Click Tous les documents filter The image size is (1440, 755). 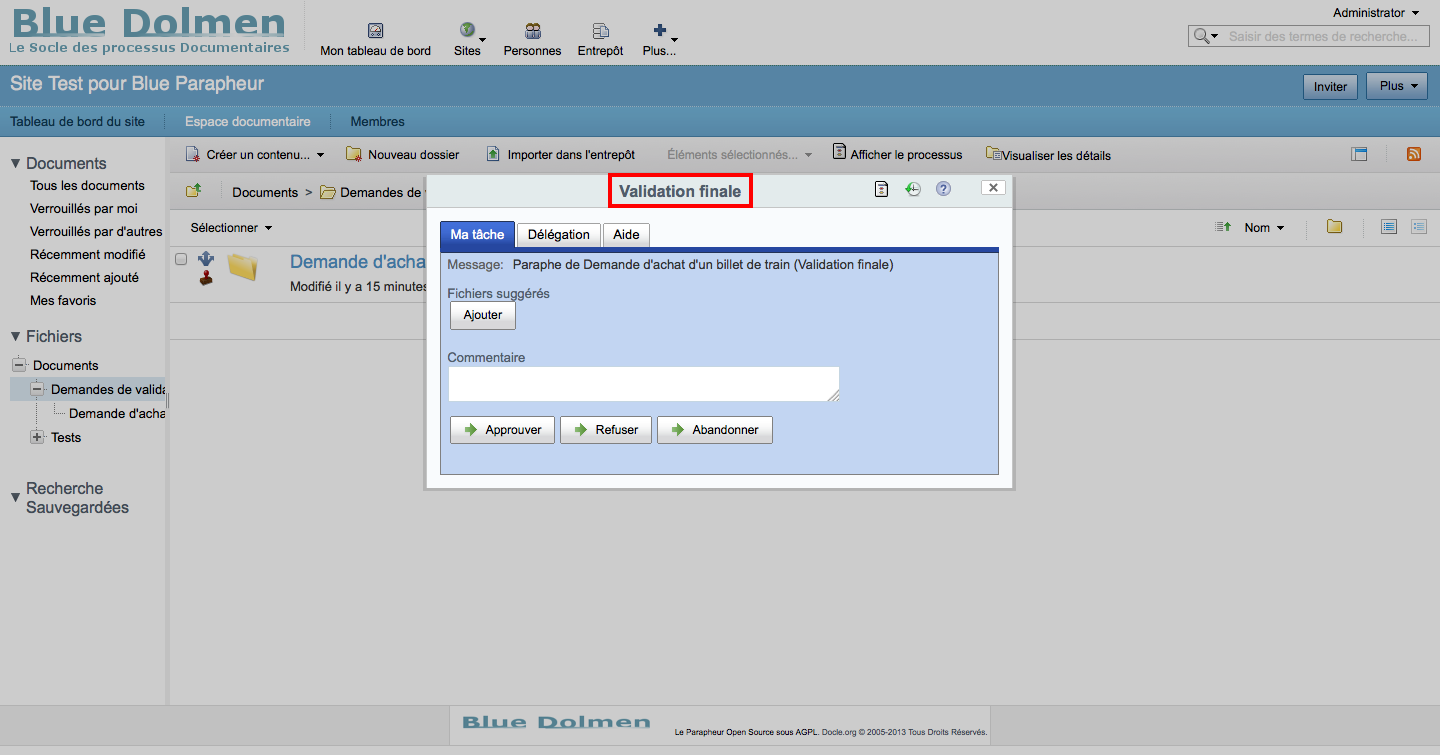(87, 185)
